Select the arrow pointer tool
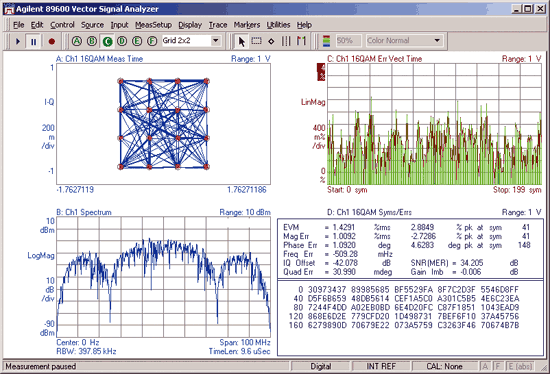 coord(241,41)
